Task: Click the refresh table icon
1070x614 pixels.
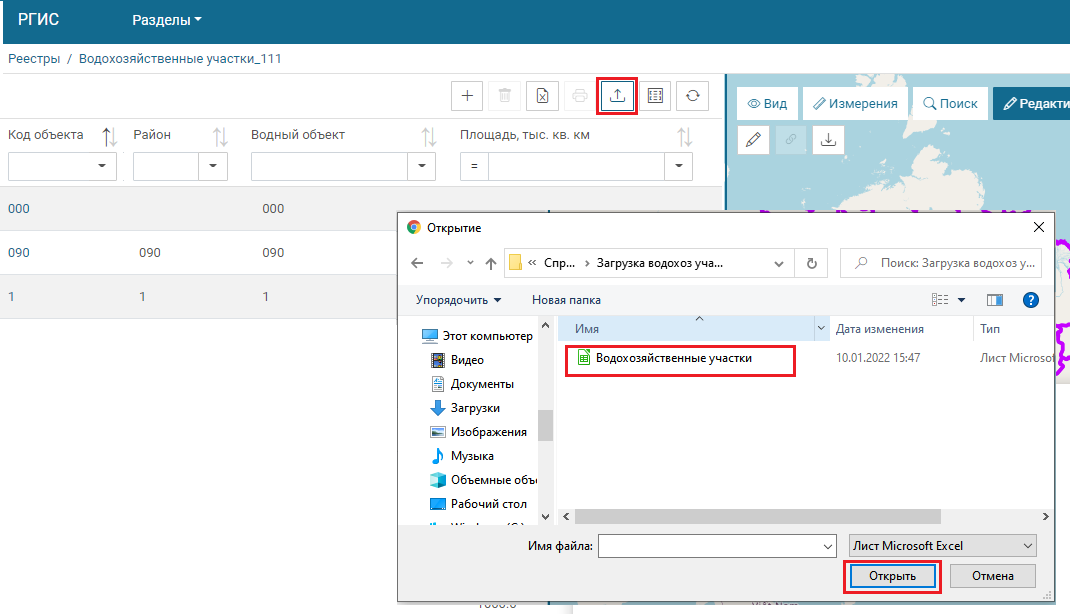Action: 692,96
